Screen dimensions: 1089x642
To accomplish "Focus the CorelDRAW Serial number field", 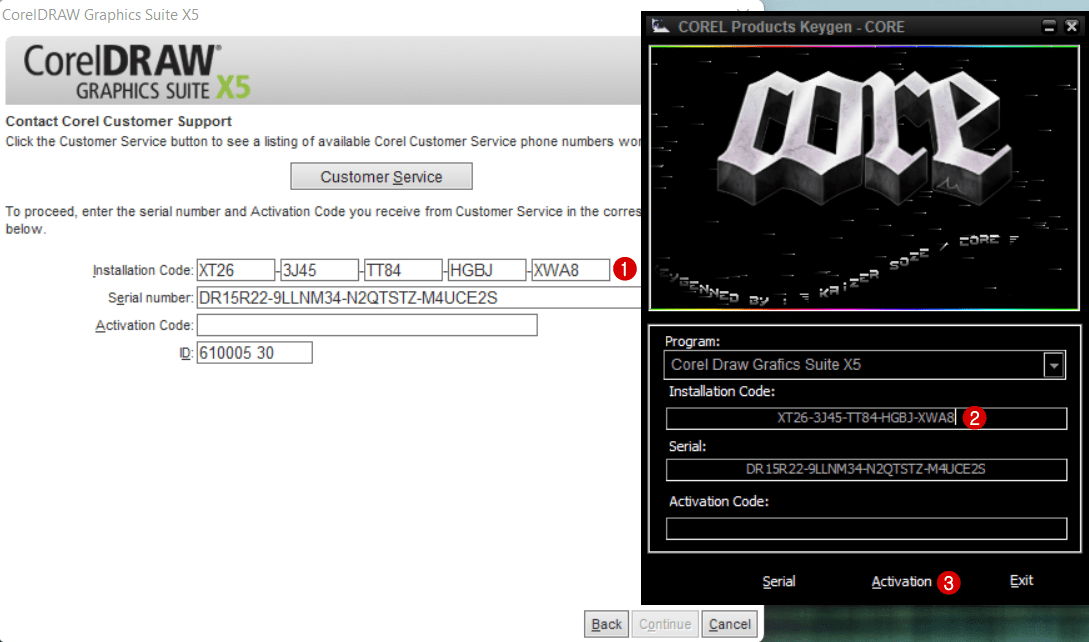I will click(419, 297).
